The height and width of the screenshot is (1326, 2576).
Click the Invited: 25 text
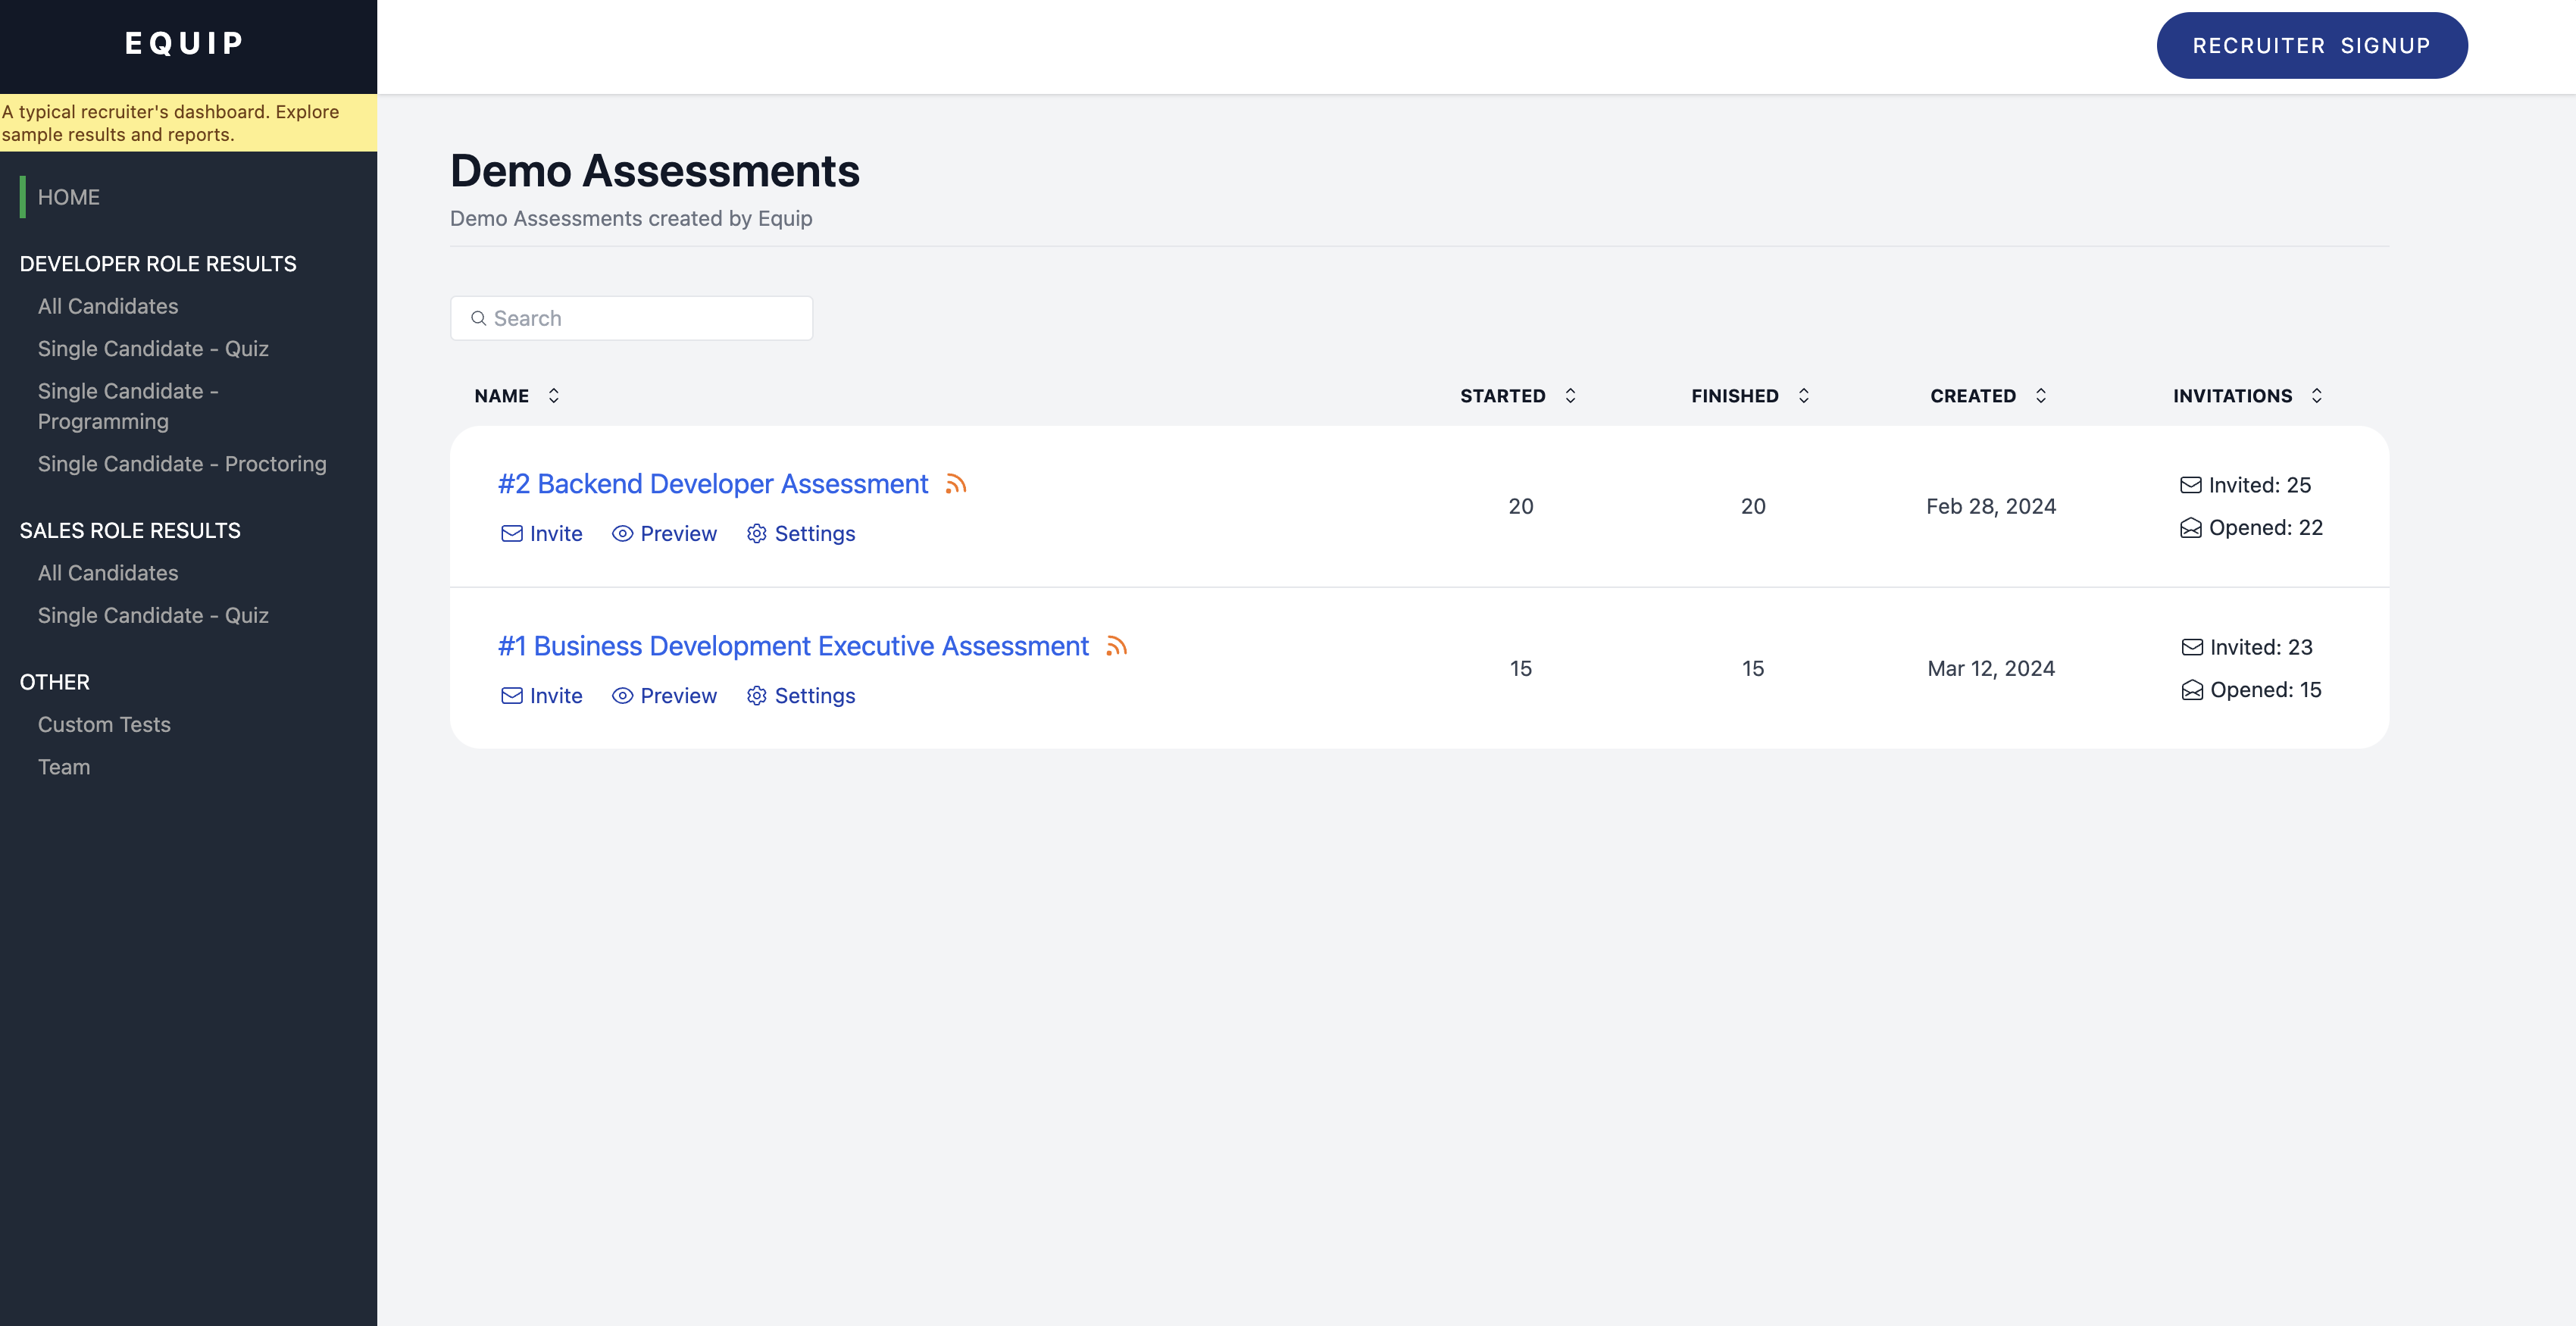pos(2260,485)
